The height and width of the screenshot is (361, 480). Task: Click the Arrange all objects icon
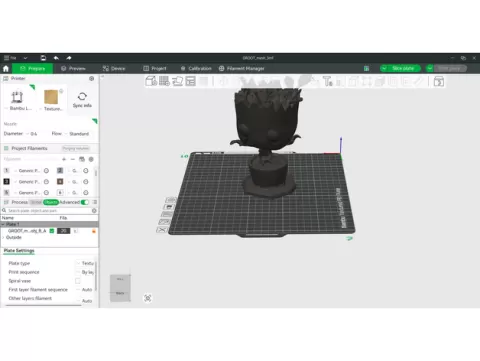[190, 81]
